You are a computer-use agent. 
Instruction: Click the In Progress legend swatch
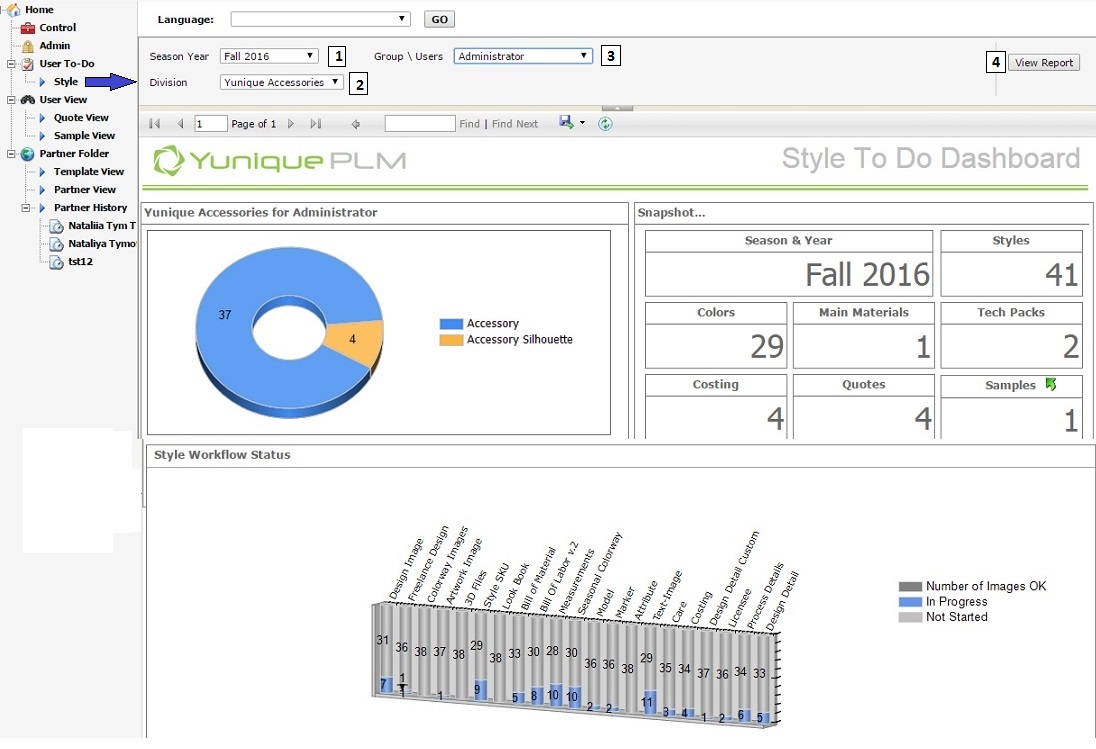[x=910, y=602]
